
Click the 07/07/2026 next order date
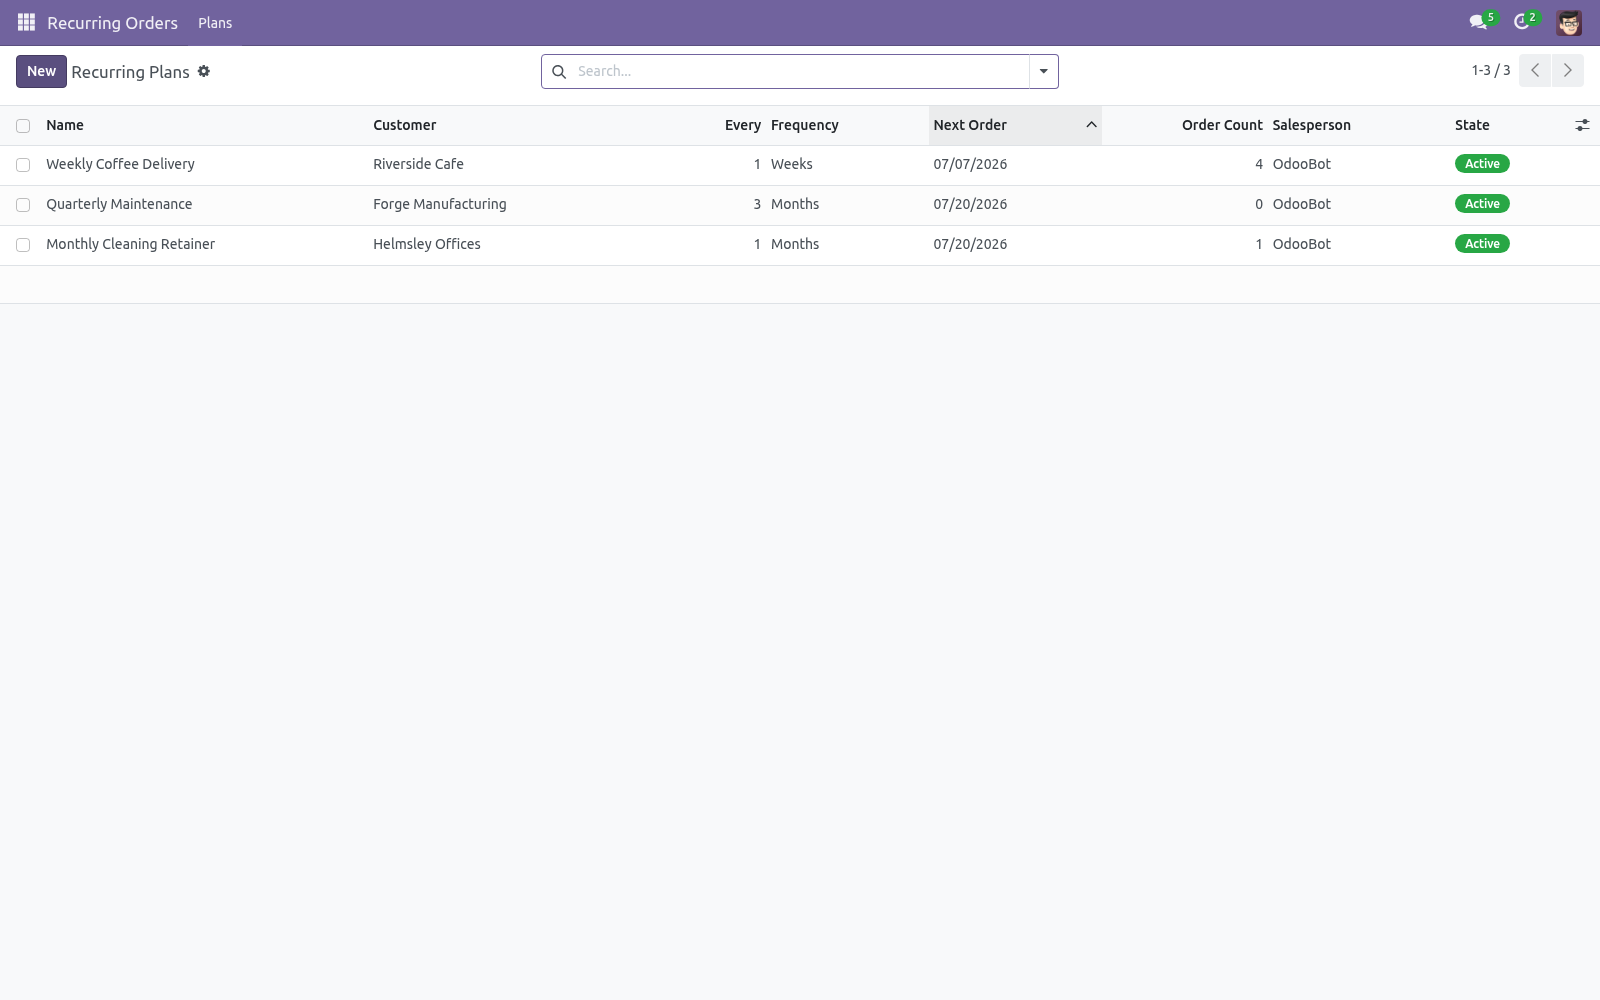[x=970, y=164]
